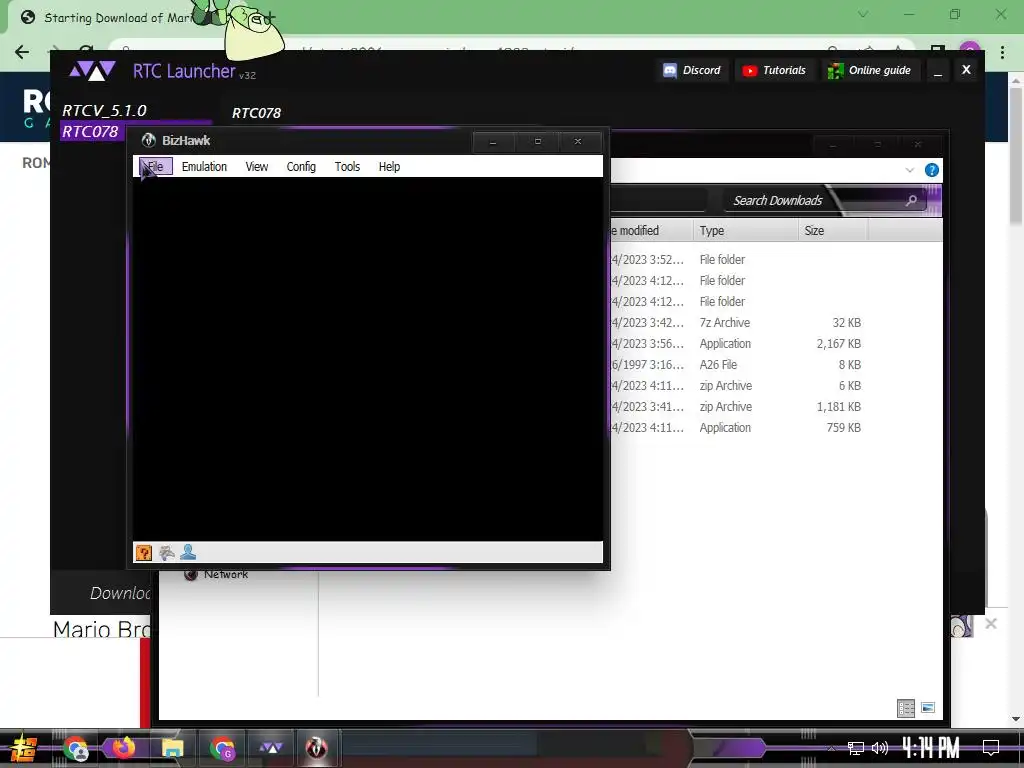1024x768 pixels.
Task: Click the taskbar clock showing 4:14 PM
Action: pos(931,747)
